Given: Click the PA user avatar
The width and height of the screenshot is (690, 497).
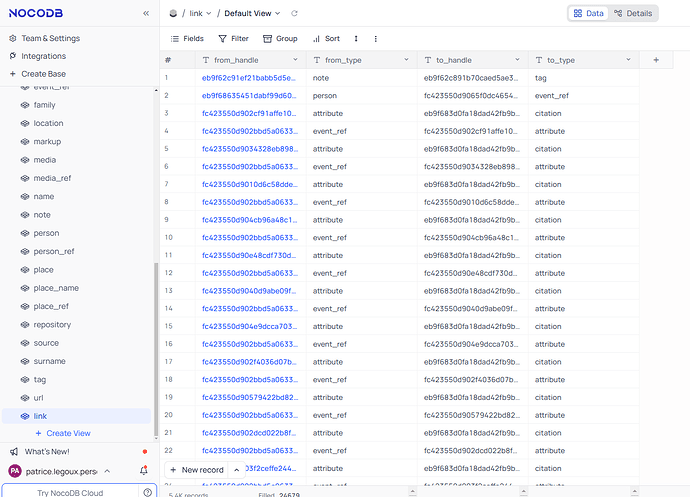Looking at the screenshot, I should pos(15,471).
